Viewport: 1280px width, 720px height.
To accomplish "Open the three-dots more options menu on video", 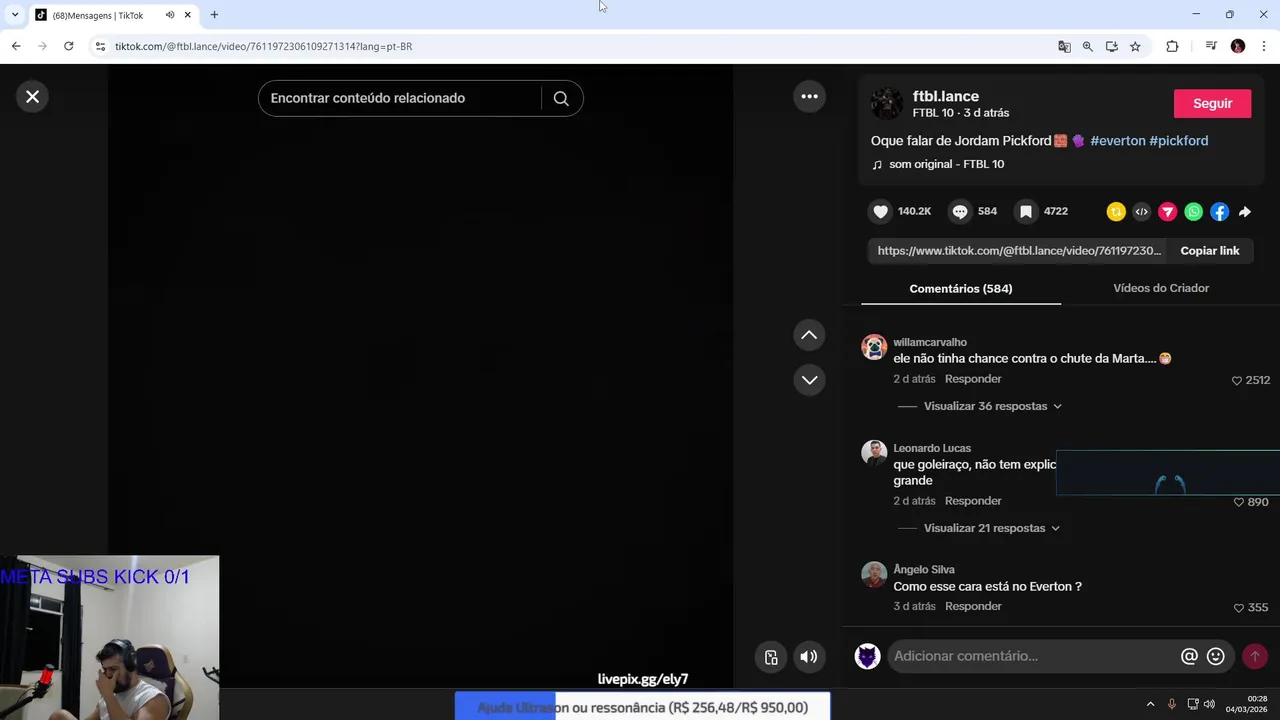I will pos(809,97).
